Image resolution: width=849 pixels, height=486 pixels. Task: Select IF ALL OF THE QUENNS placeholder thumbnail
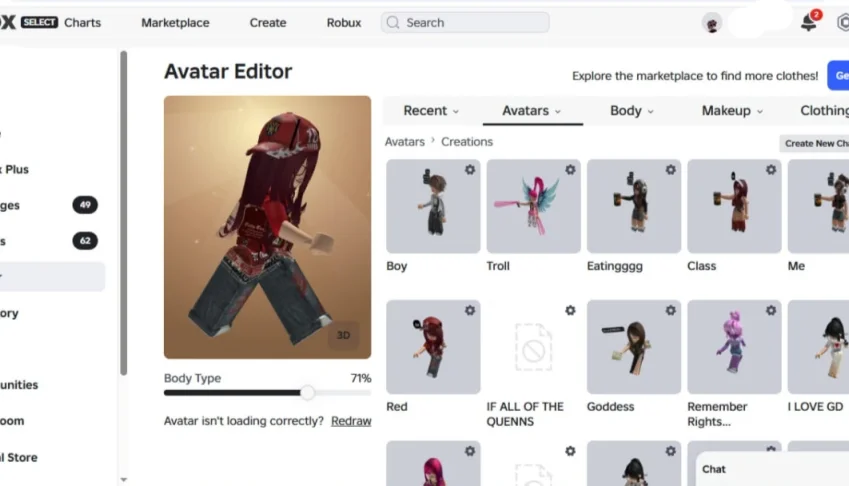tap(533, 347)
